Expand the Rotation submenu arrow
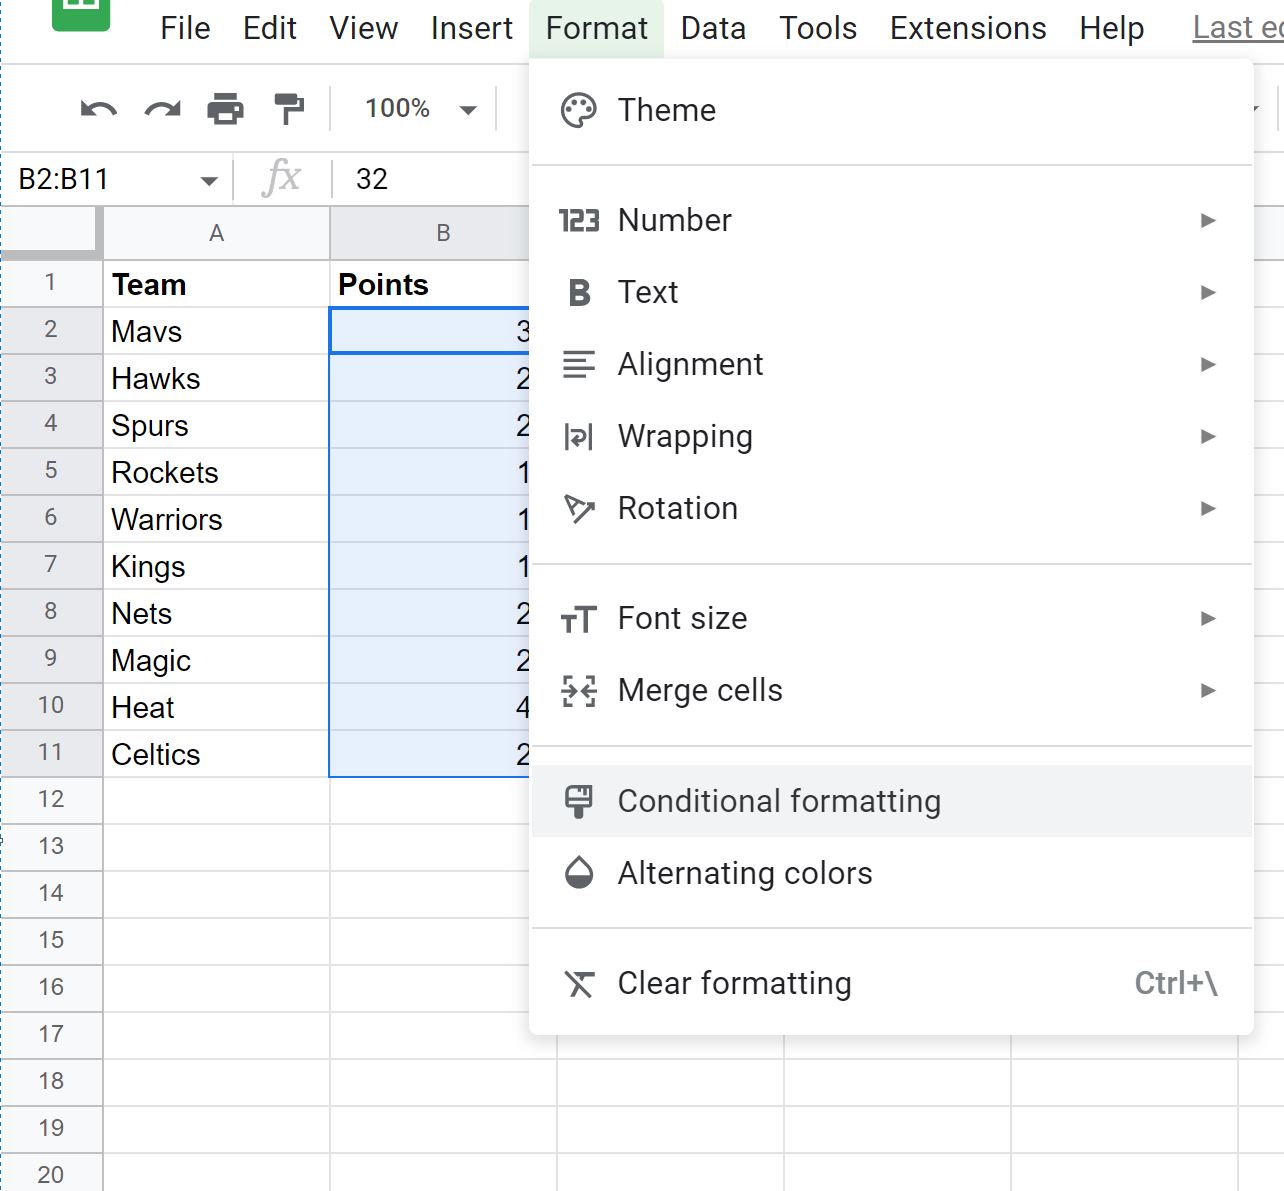Screen dimensions: 1284x1191 coord(1208,508)
